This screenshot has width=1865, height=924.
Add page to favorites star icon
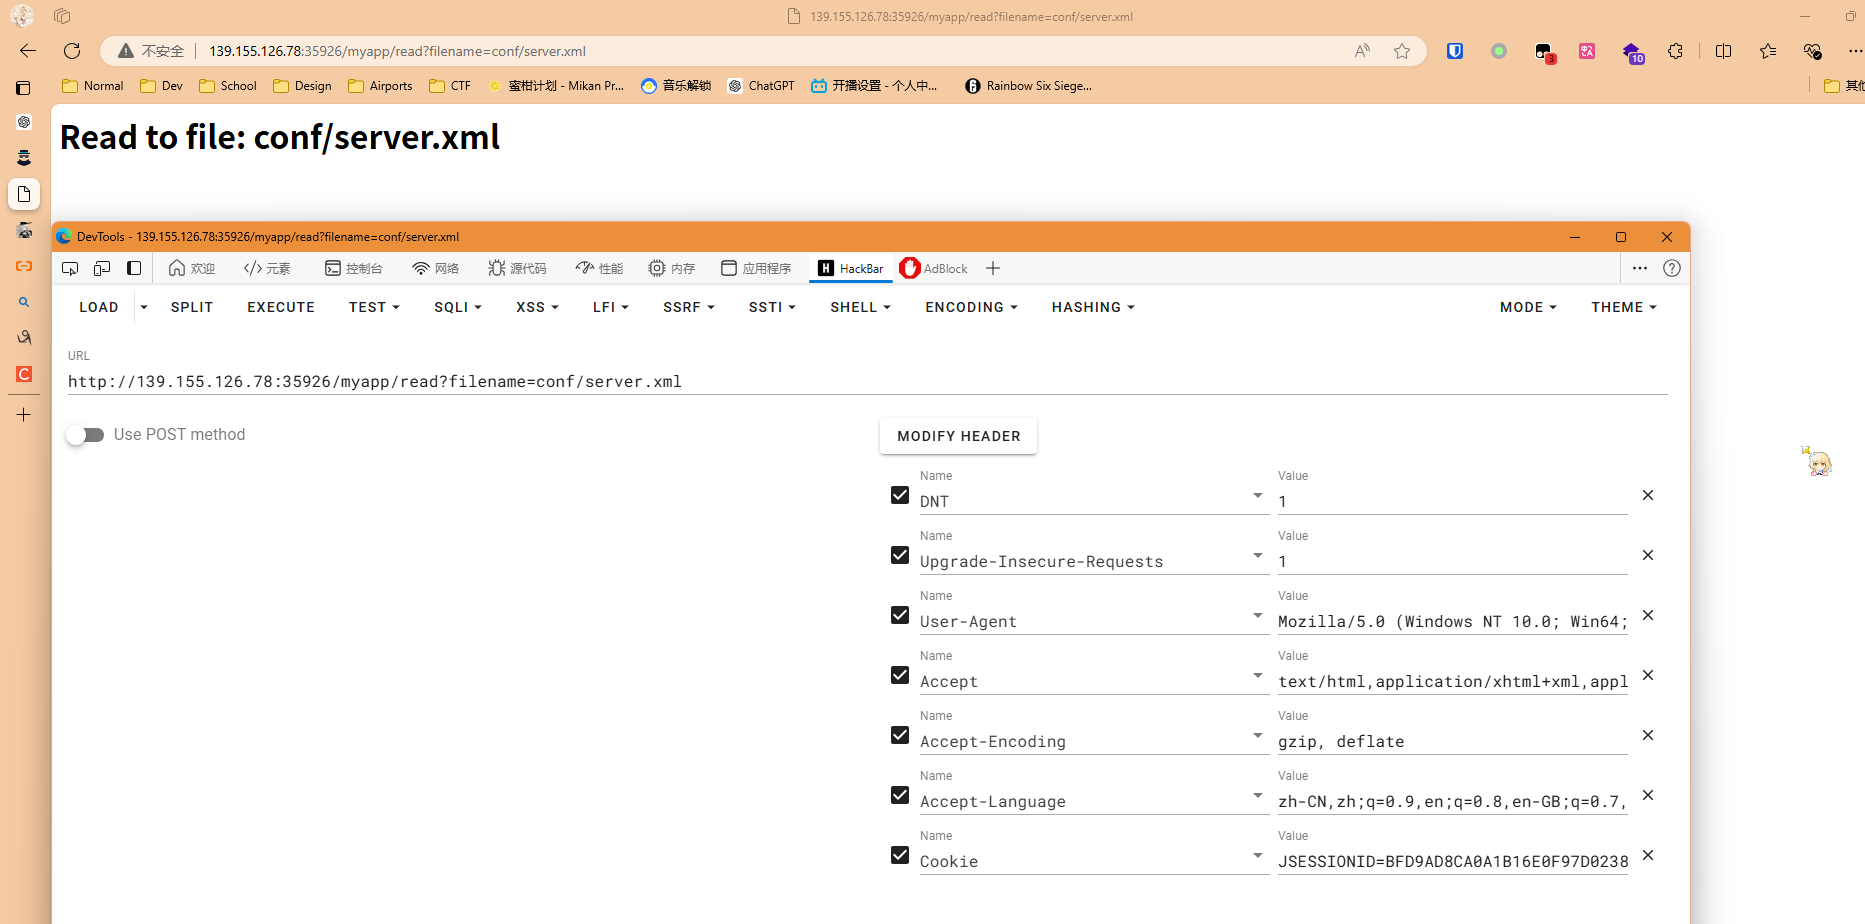click(x=1402, y=51)
